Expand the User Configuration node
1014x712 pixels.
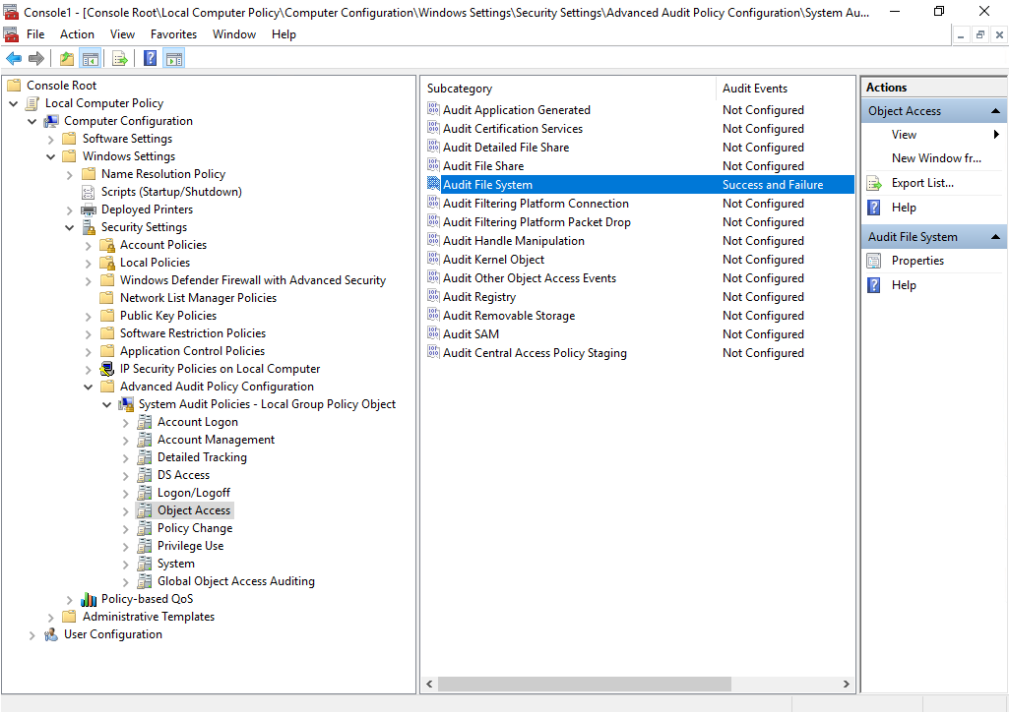pyautogui.click(x=32, y=635)
